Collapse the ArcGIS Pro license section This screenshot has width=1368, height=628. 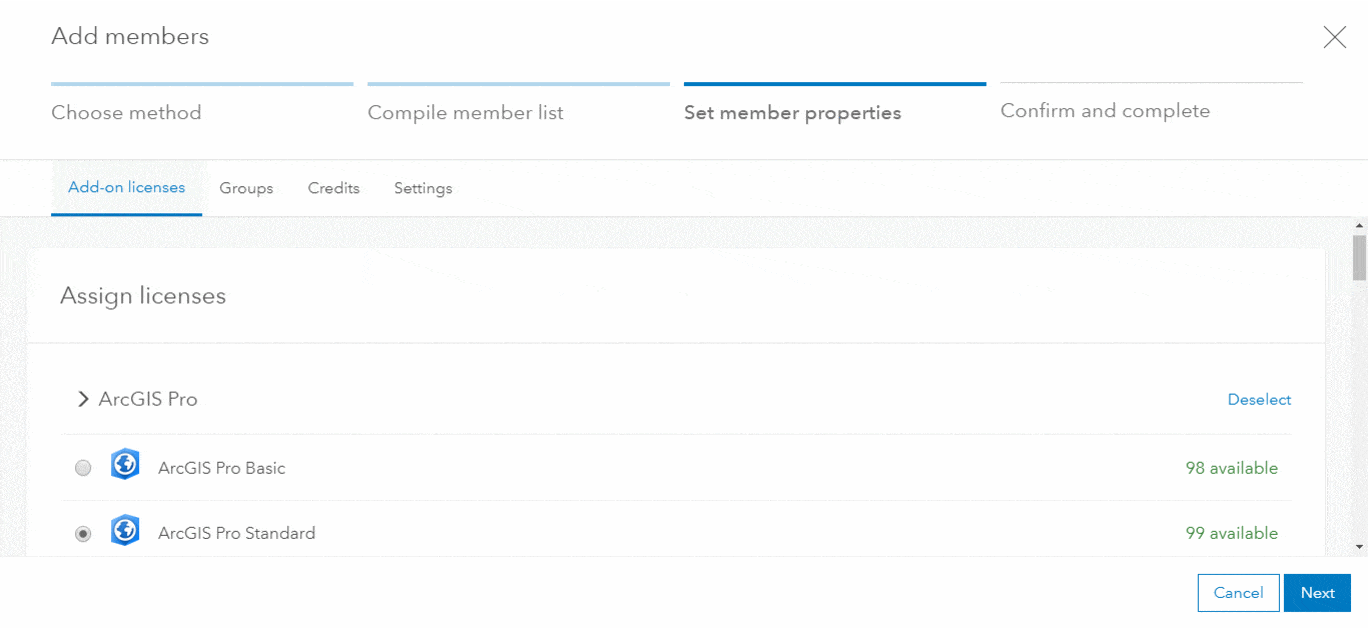[x=84, y=400]
